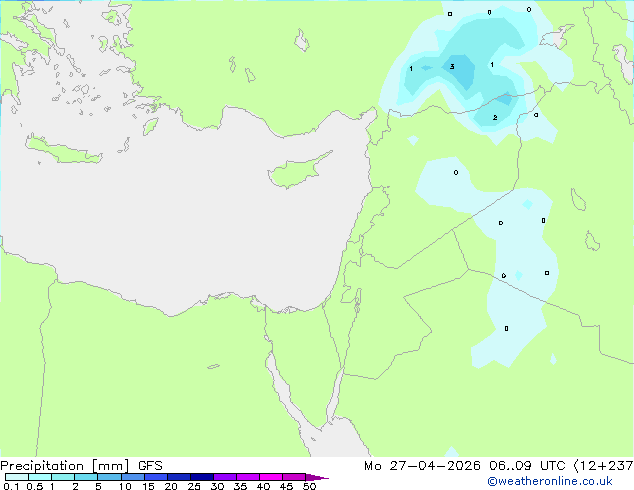Screen dimensions: 634x490
Task: Click the '25' legend label
Action: (x=194, y=486)
